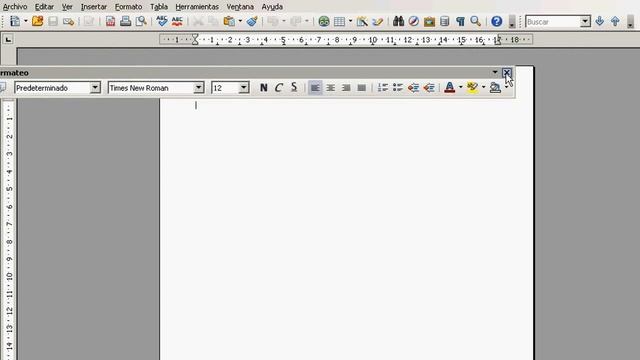The height and width of the screenshot is (360, 640).
Task: Open the New document dropdown arrow
Action: [26, 21]
